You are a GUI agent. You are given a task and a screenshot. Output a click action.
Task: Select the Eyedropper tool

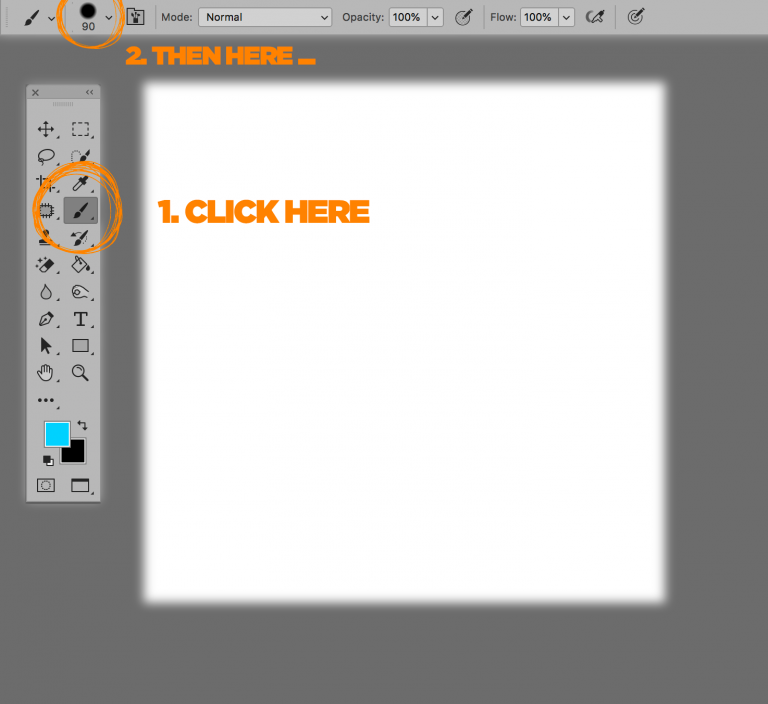[x=80, y=183]
